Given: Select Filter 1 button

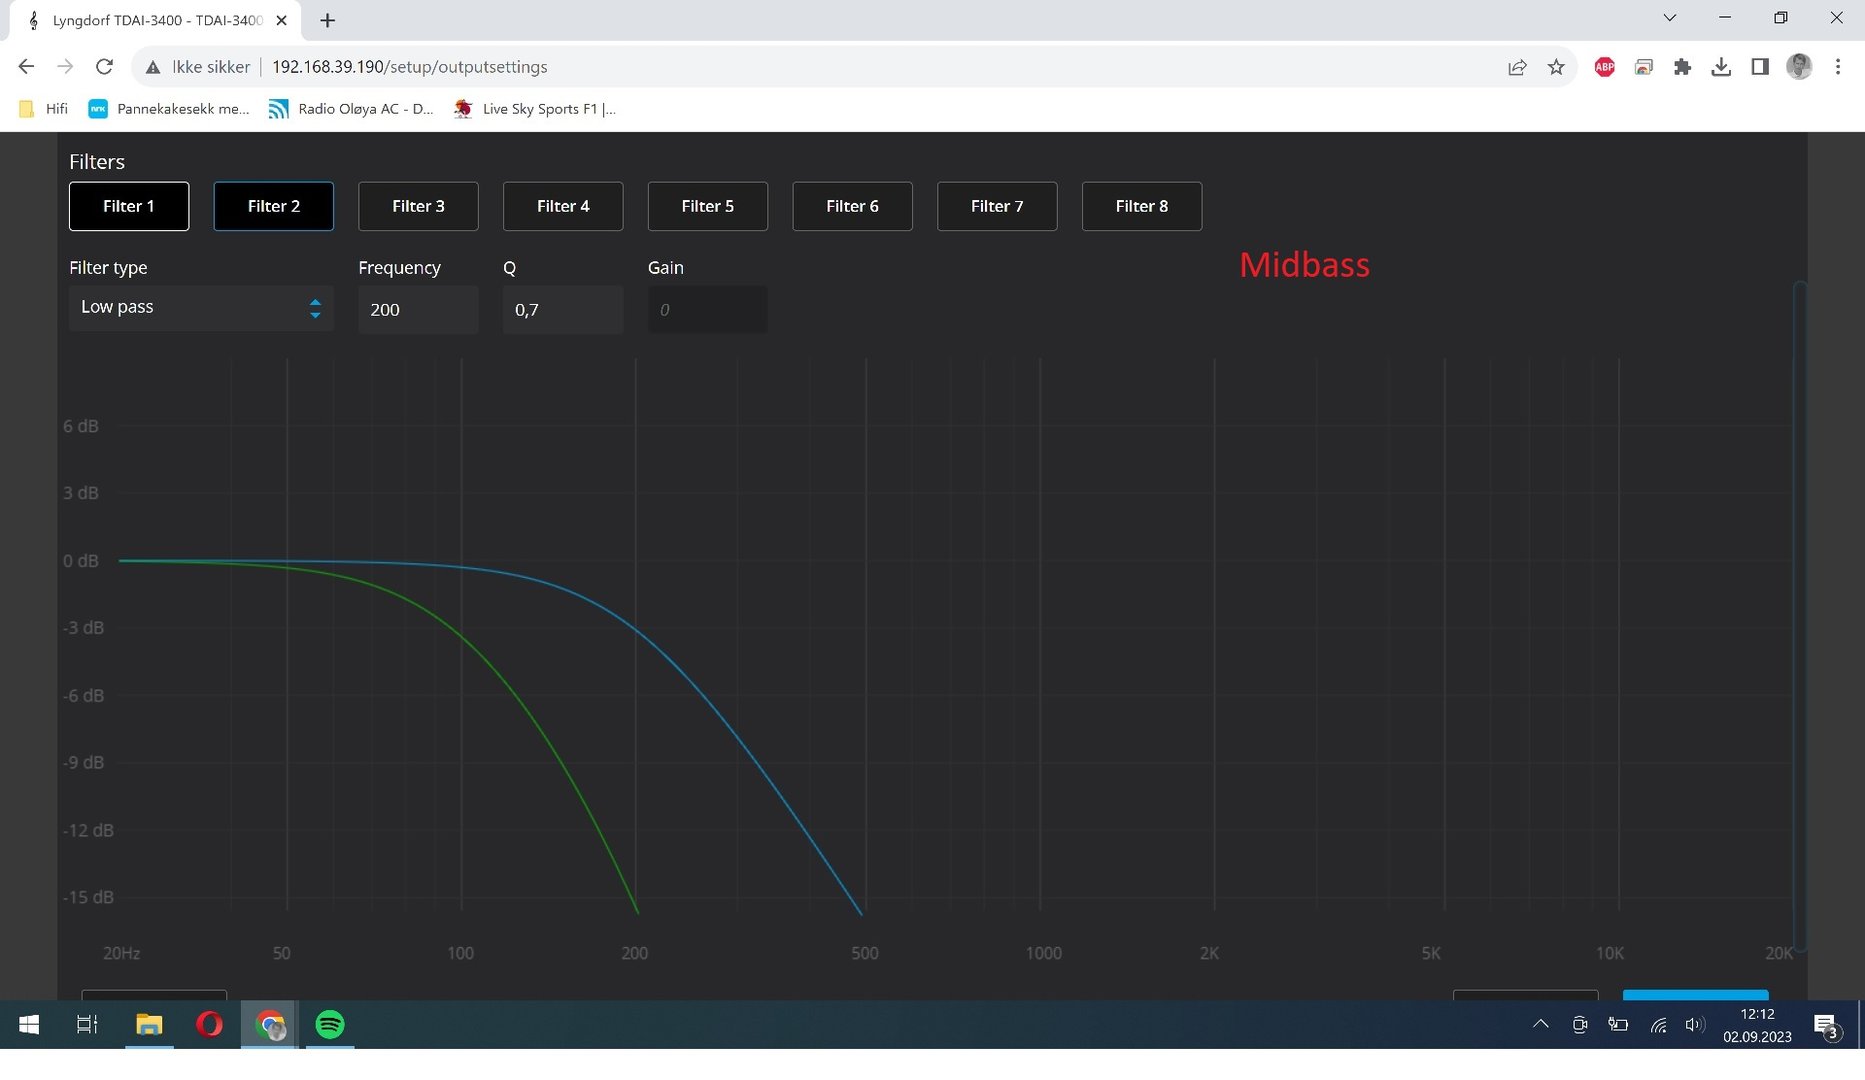Looking at the screenshot, I should tap(129, 206).
